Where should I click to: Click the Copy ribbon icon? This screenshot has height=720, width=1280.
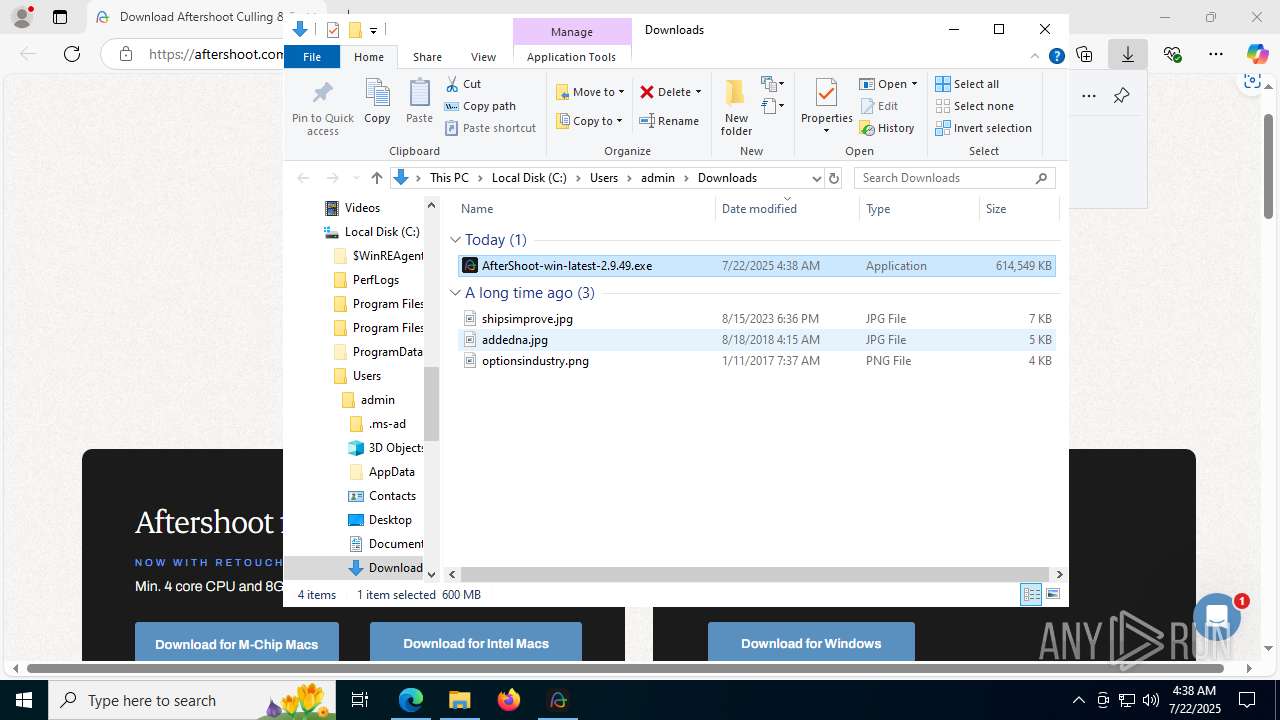[377, 101]
